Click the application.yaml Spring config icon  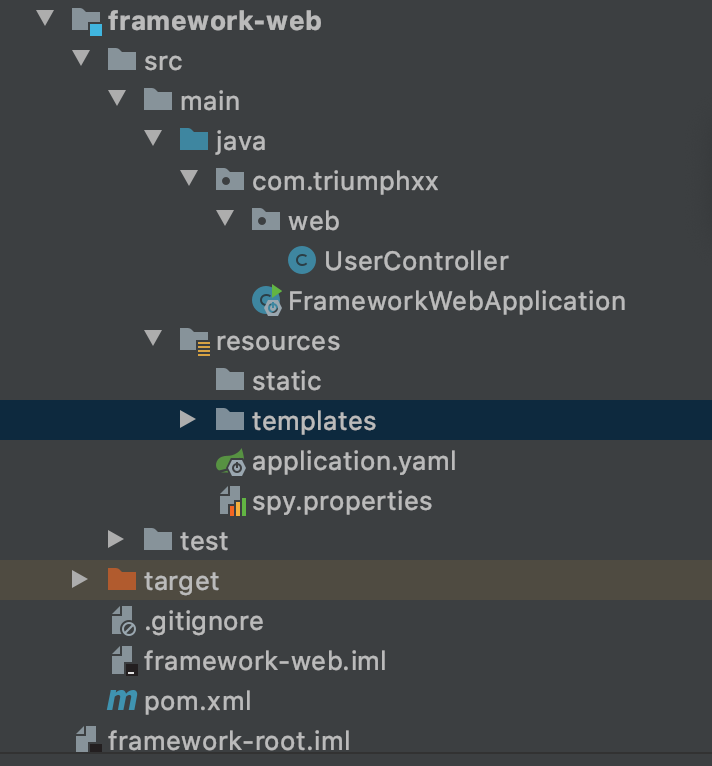[230, 462]
